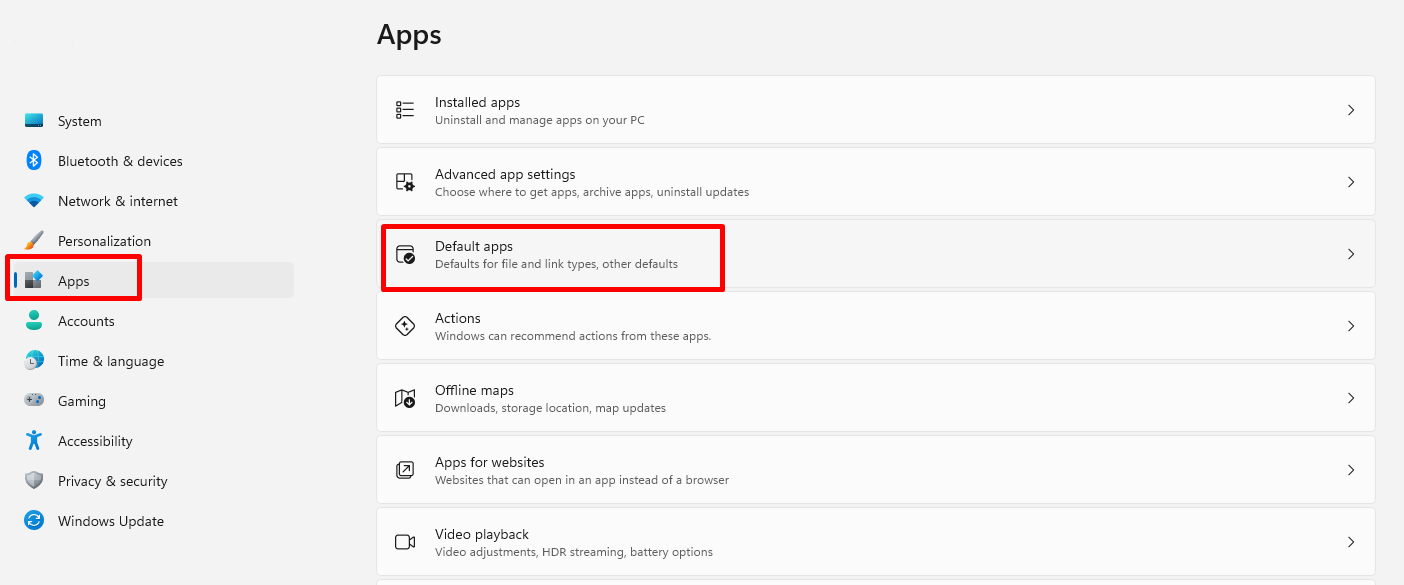The image size is (1404, 585).
Task: Open the Gaming settings page
Action: [x=82, y=401]
